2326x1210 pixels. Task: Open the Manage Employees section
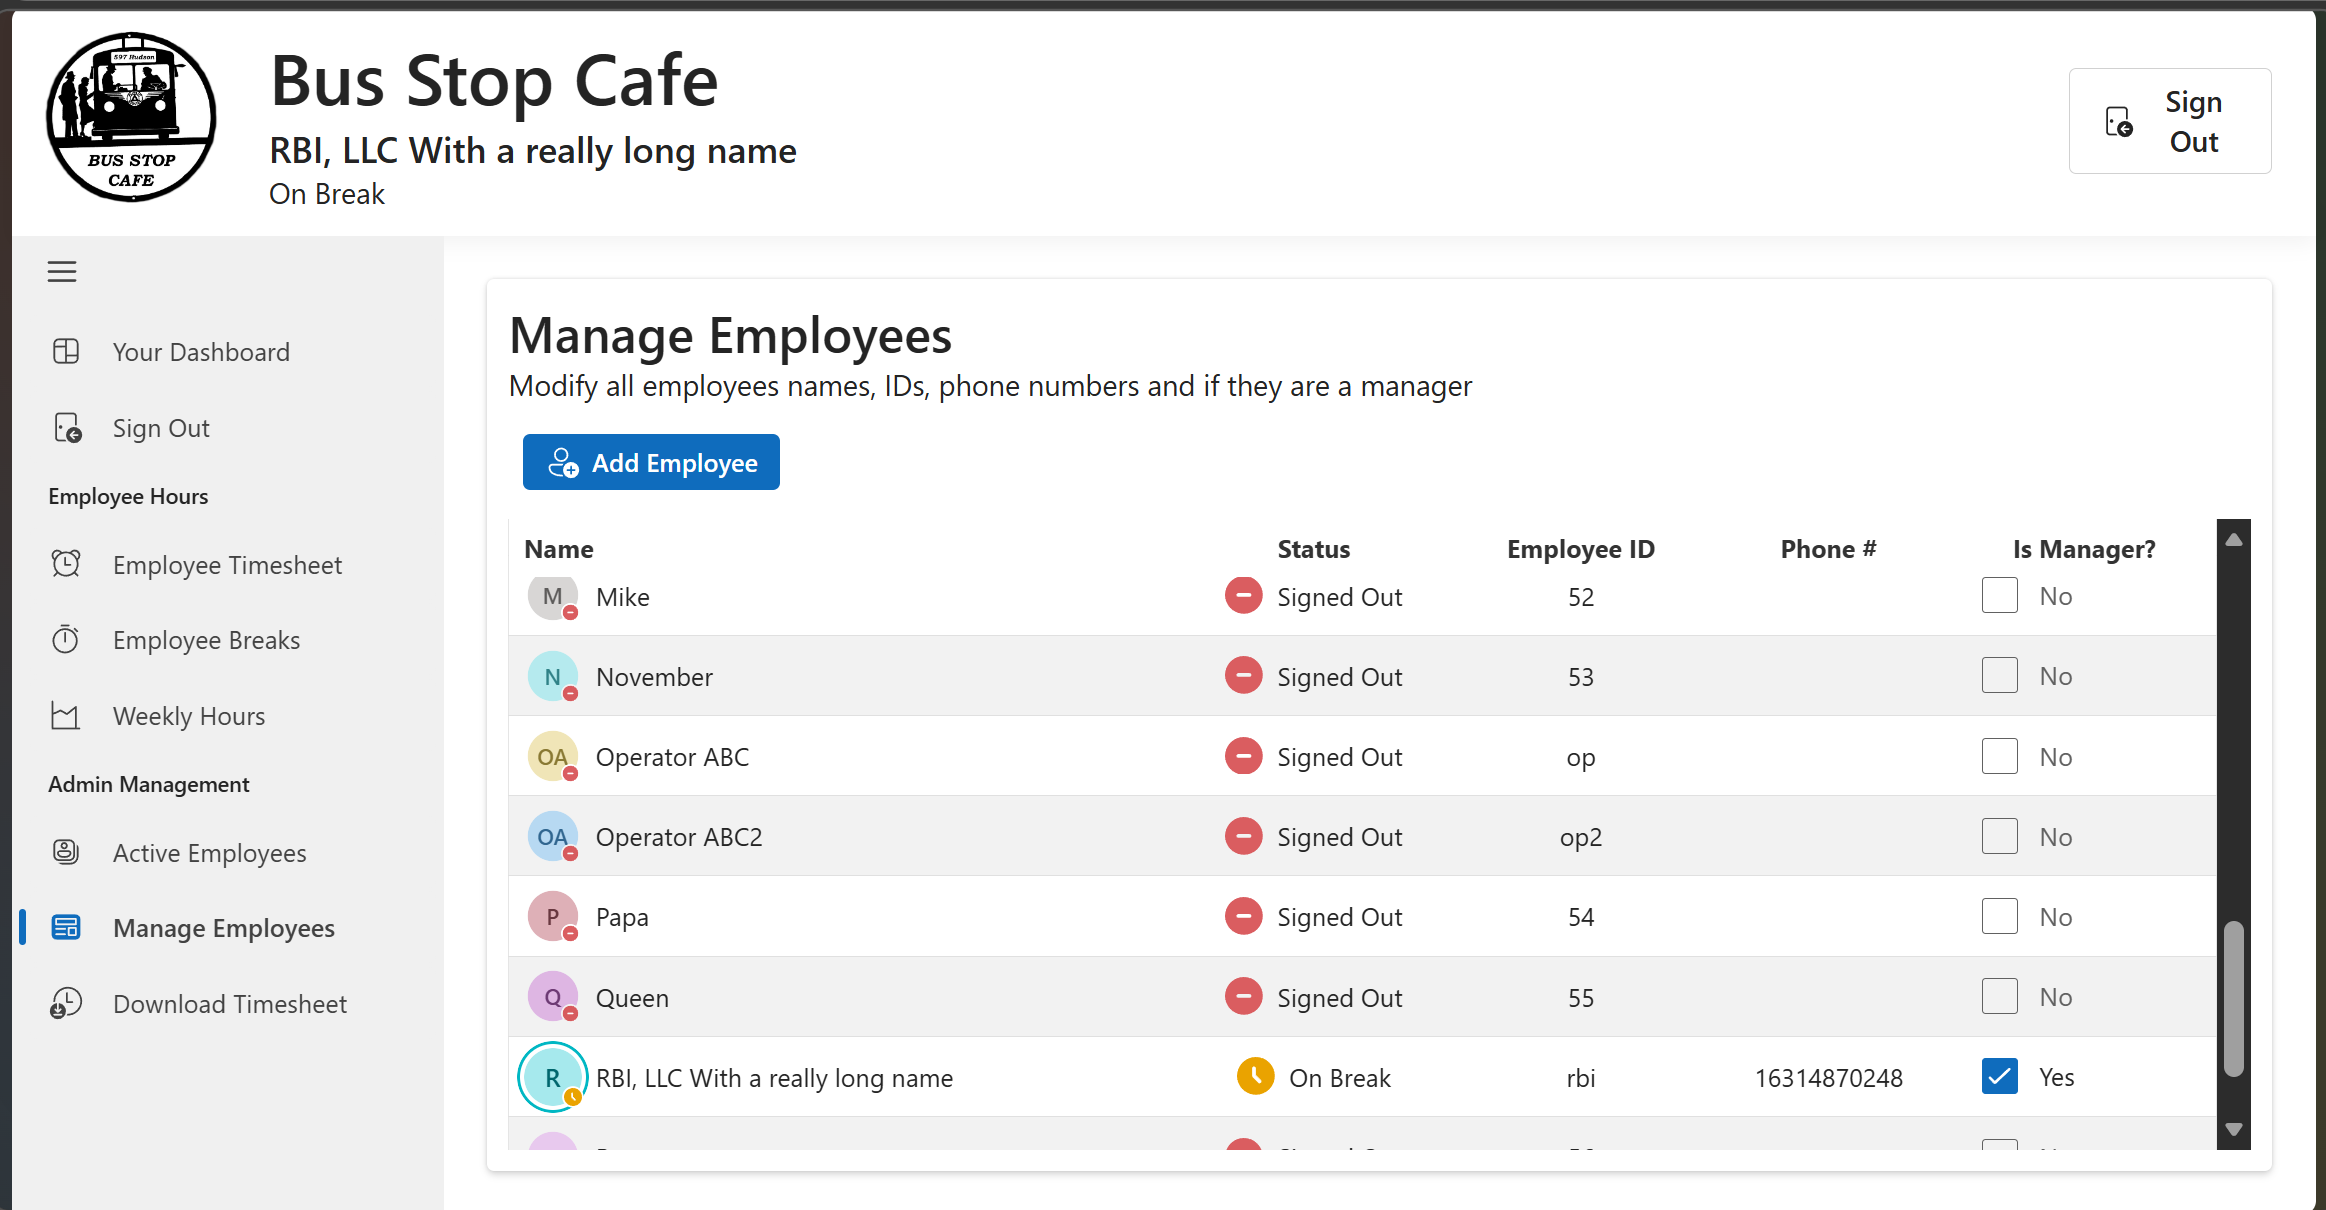(223, 927)
